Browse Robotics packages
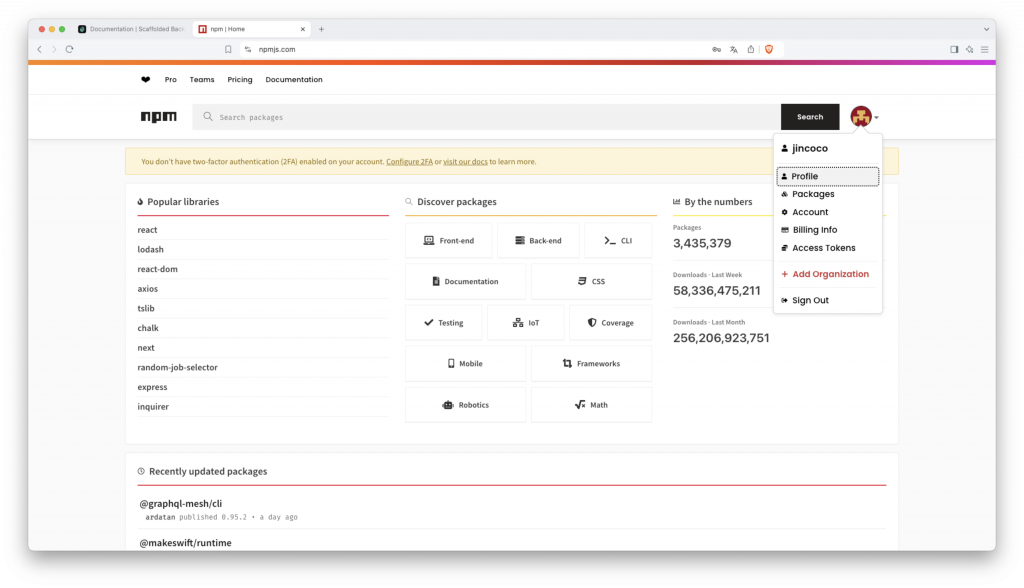 point(465,405)
